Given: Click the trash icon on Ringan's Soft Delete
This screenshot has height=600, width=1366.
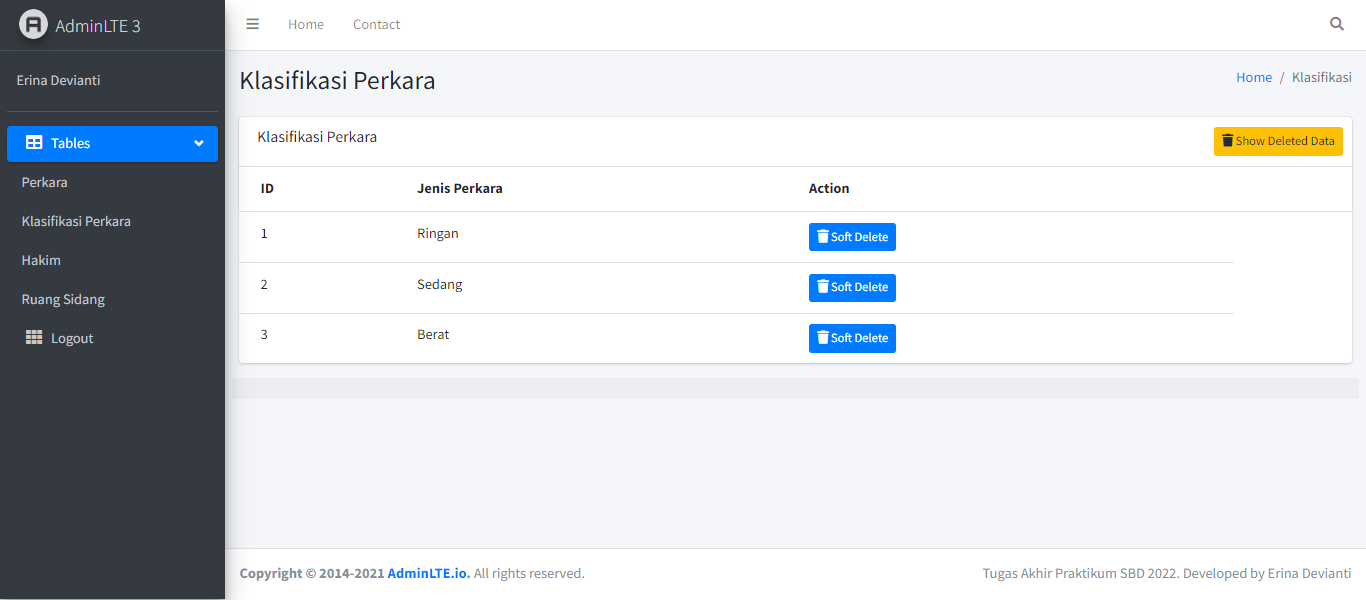Looking at the screenshot, I should click(823, 236).
